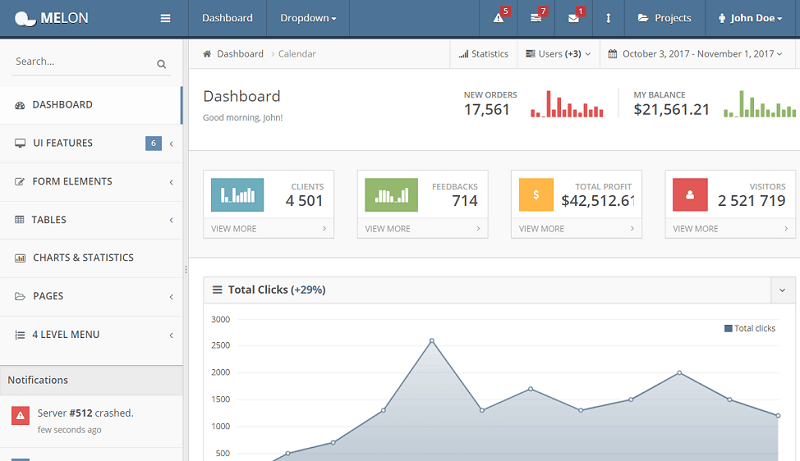Click the My Balance green sparkline chart
Image resolution: width=800 pixels, height=461 pixels.
click(x=760, y=104)
